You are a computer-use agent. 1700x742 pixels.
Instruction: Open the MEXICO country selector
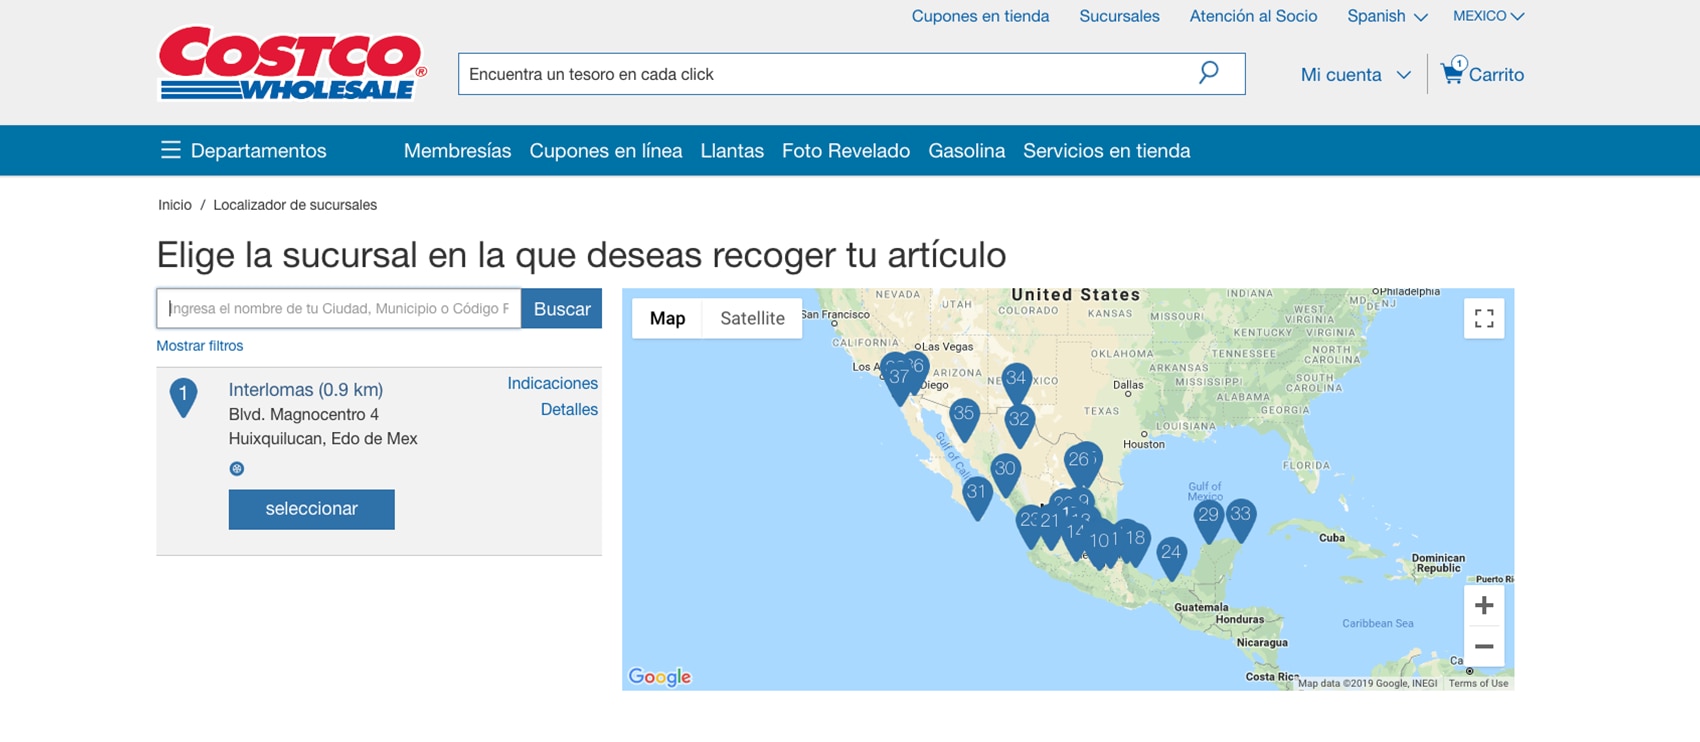[x=1487, y=16]
